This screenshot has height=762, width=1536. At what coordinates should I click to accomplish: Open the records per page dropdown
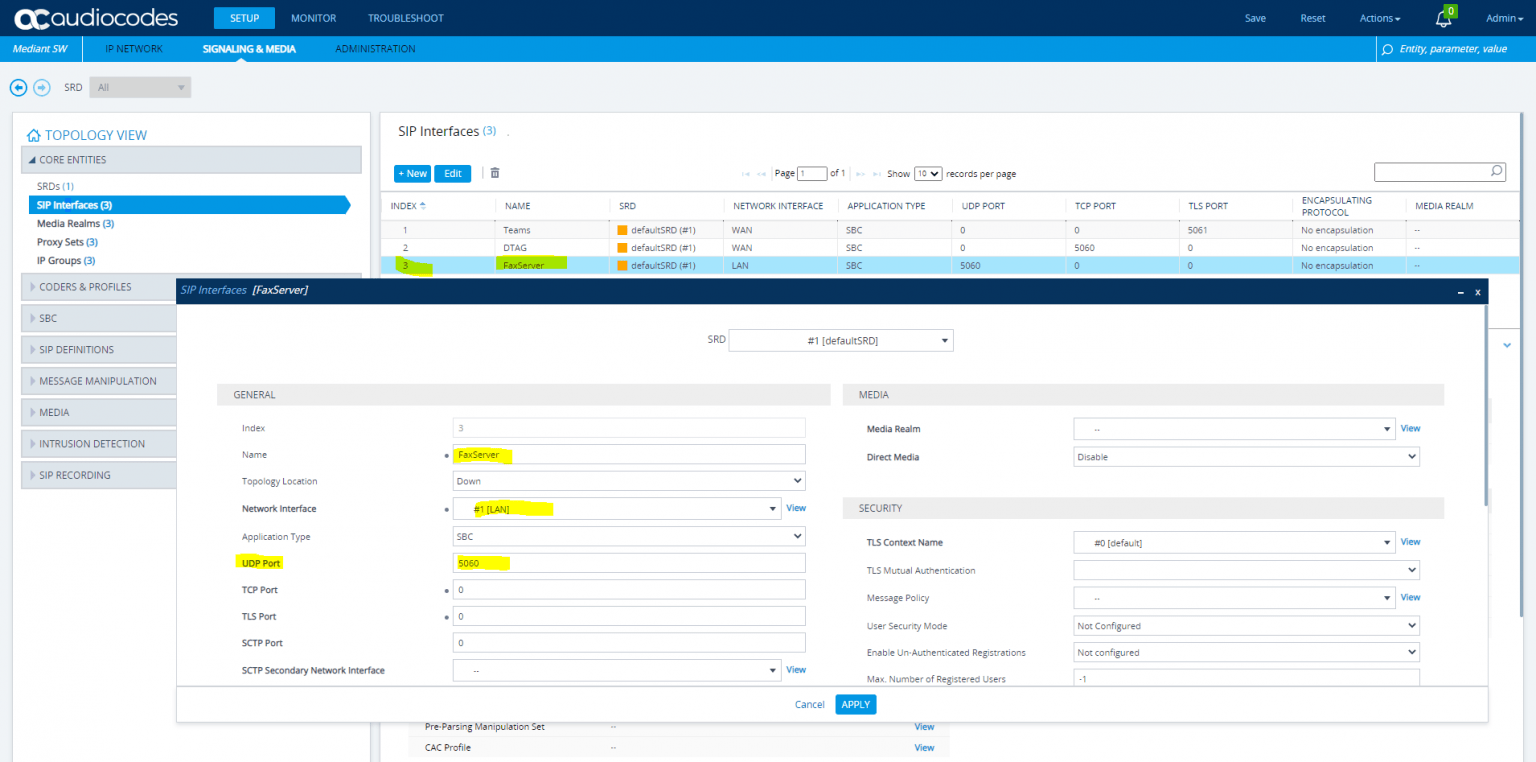[928, 173]
